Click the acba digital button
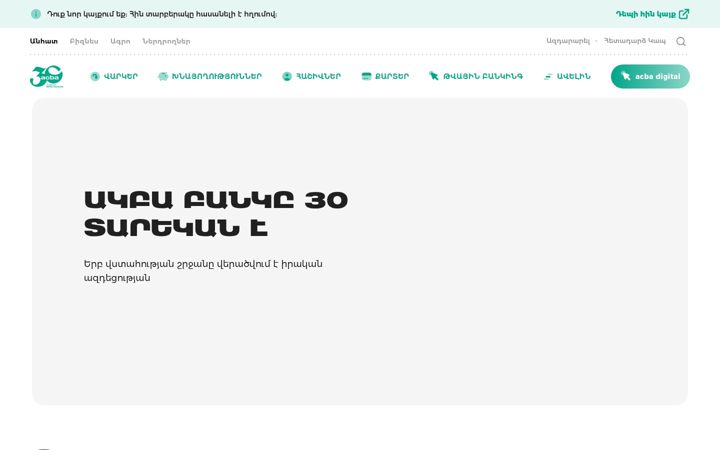This screenshot has height=450, width=720. pyautogui.click(x=650, y=76)
